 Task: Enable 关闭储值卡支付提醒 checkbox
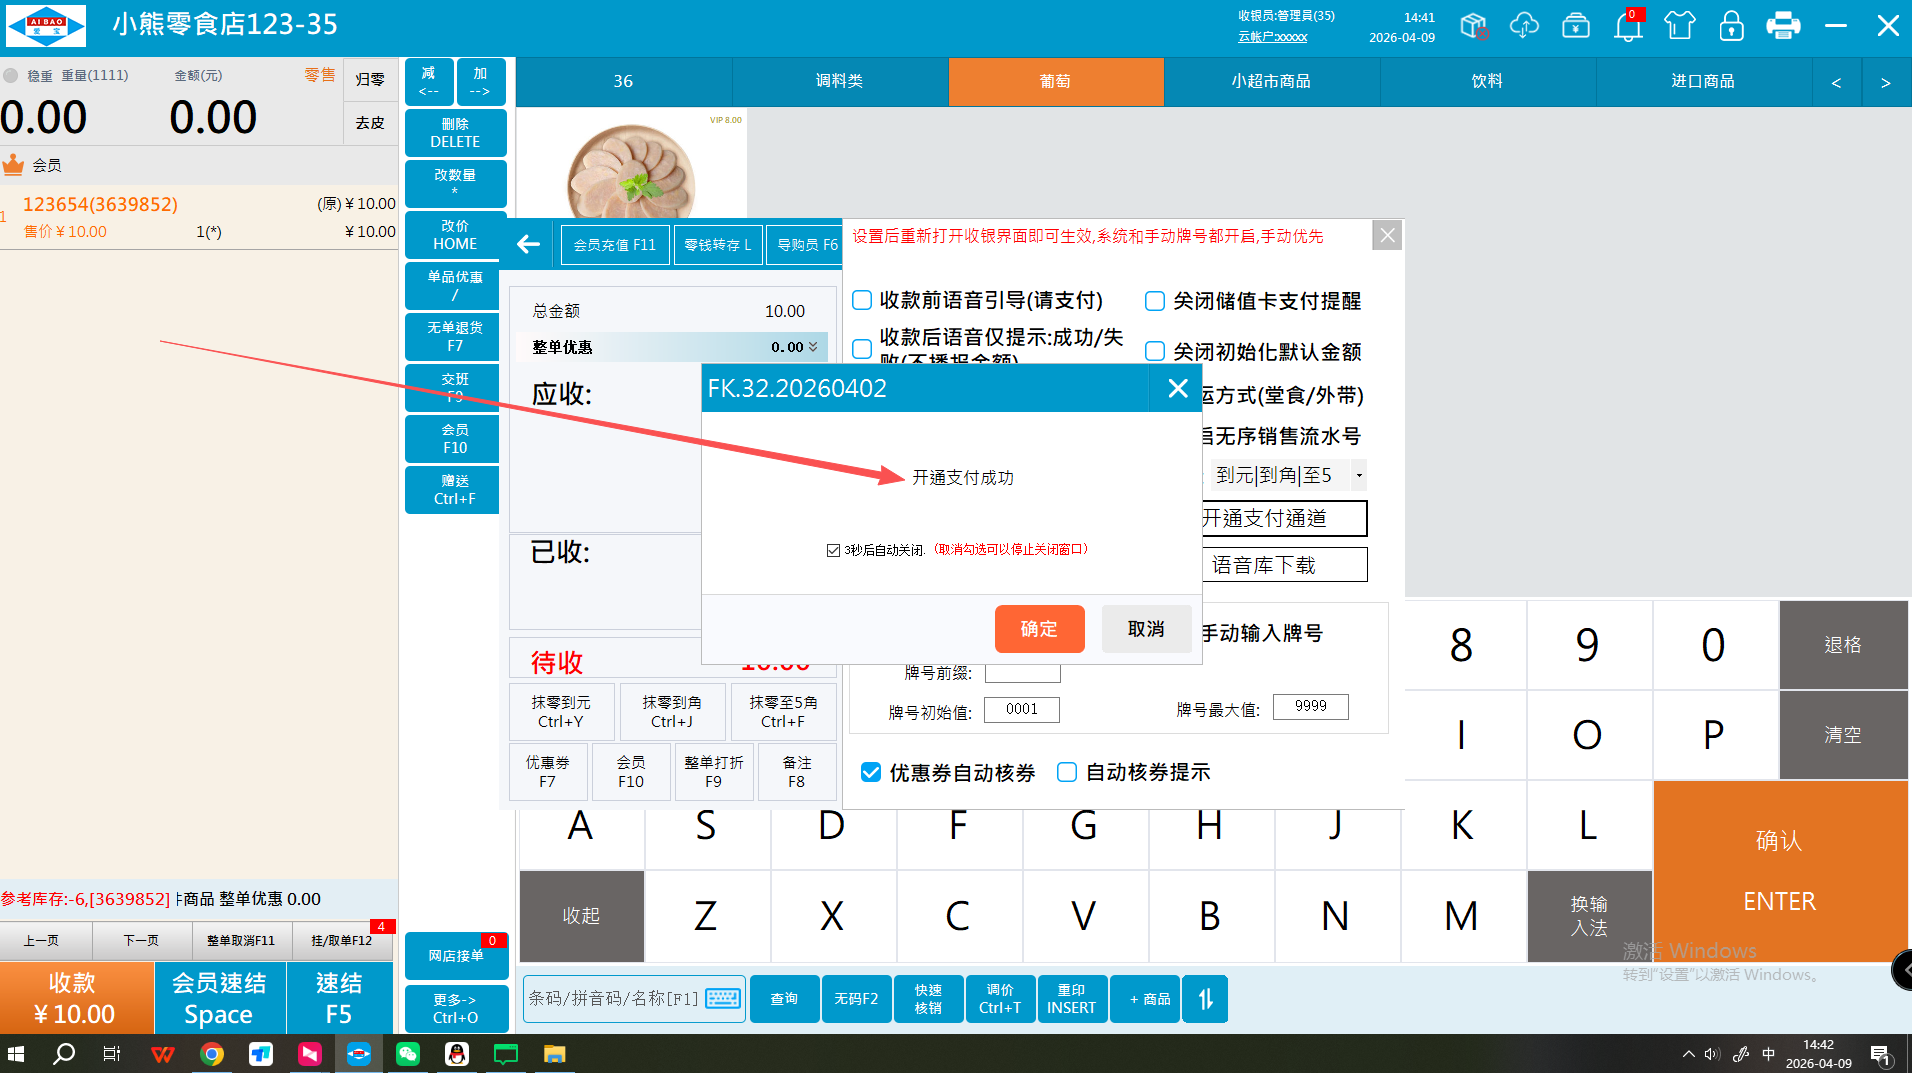1155,301
